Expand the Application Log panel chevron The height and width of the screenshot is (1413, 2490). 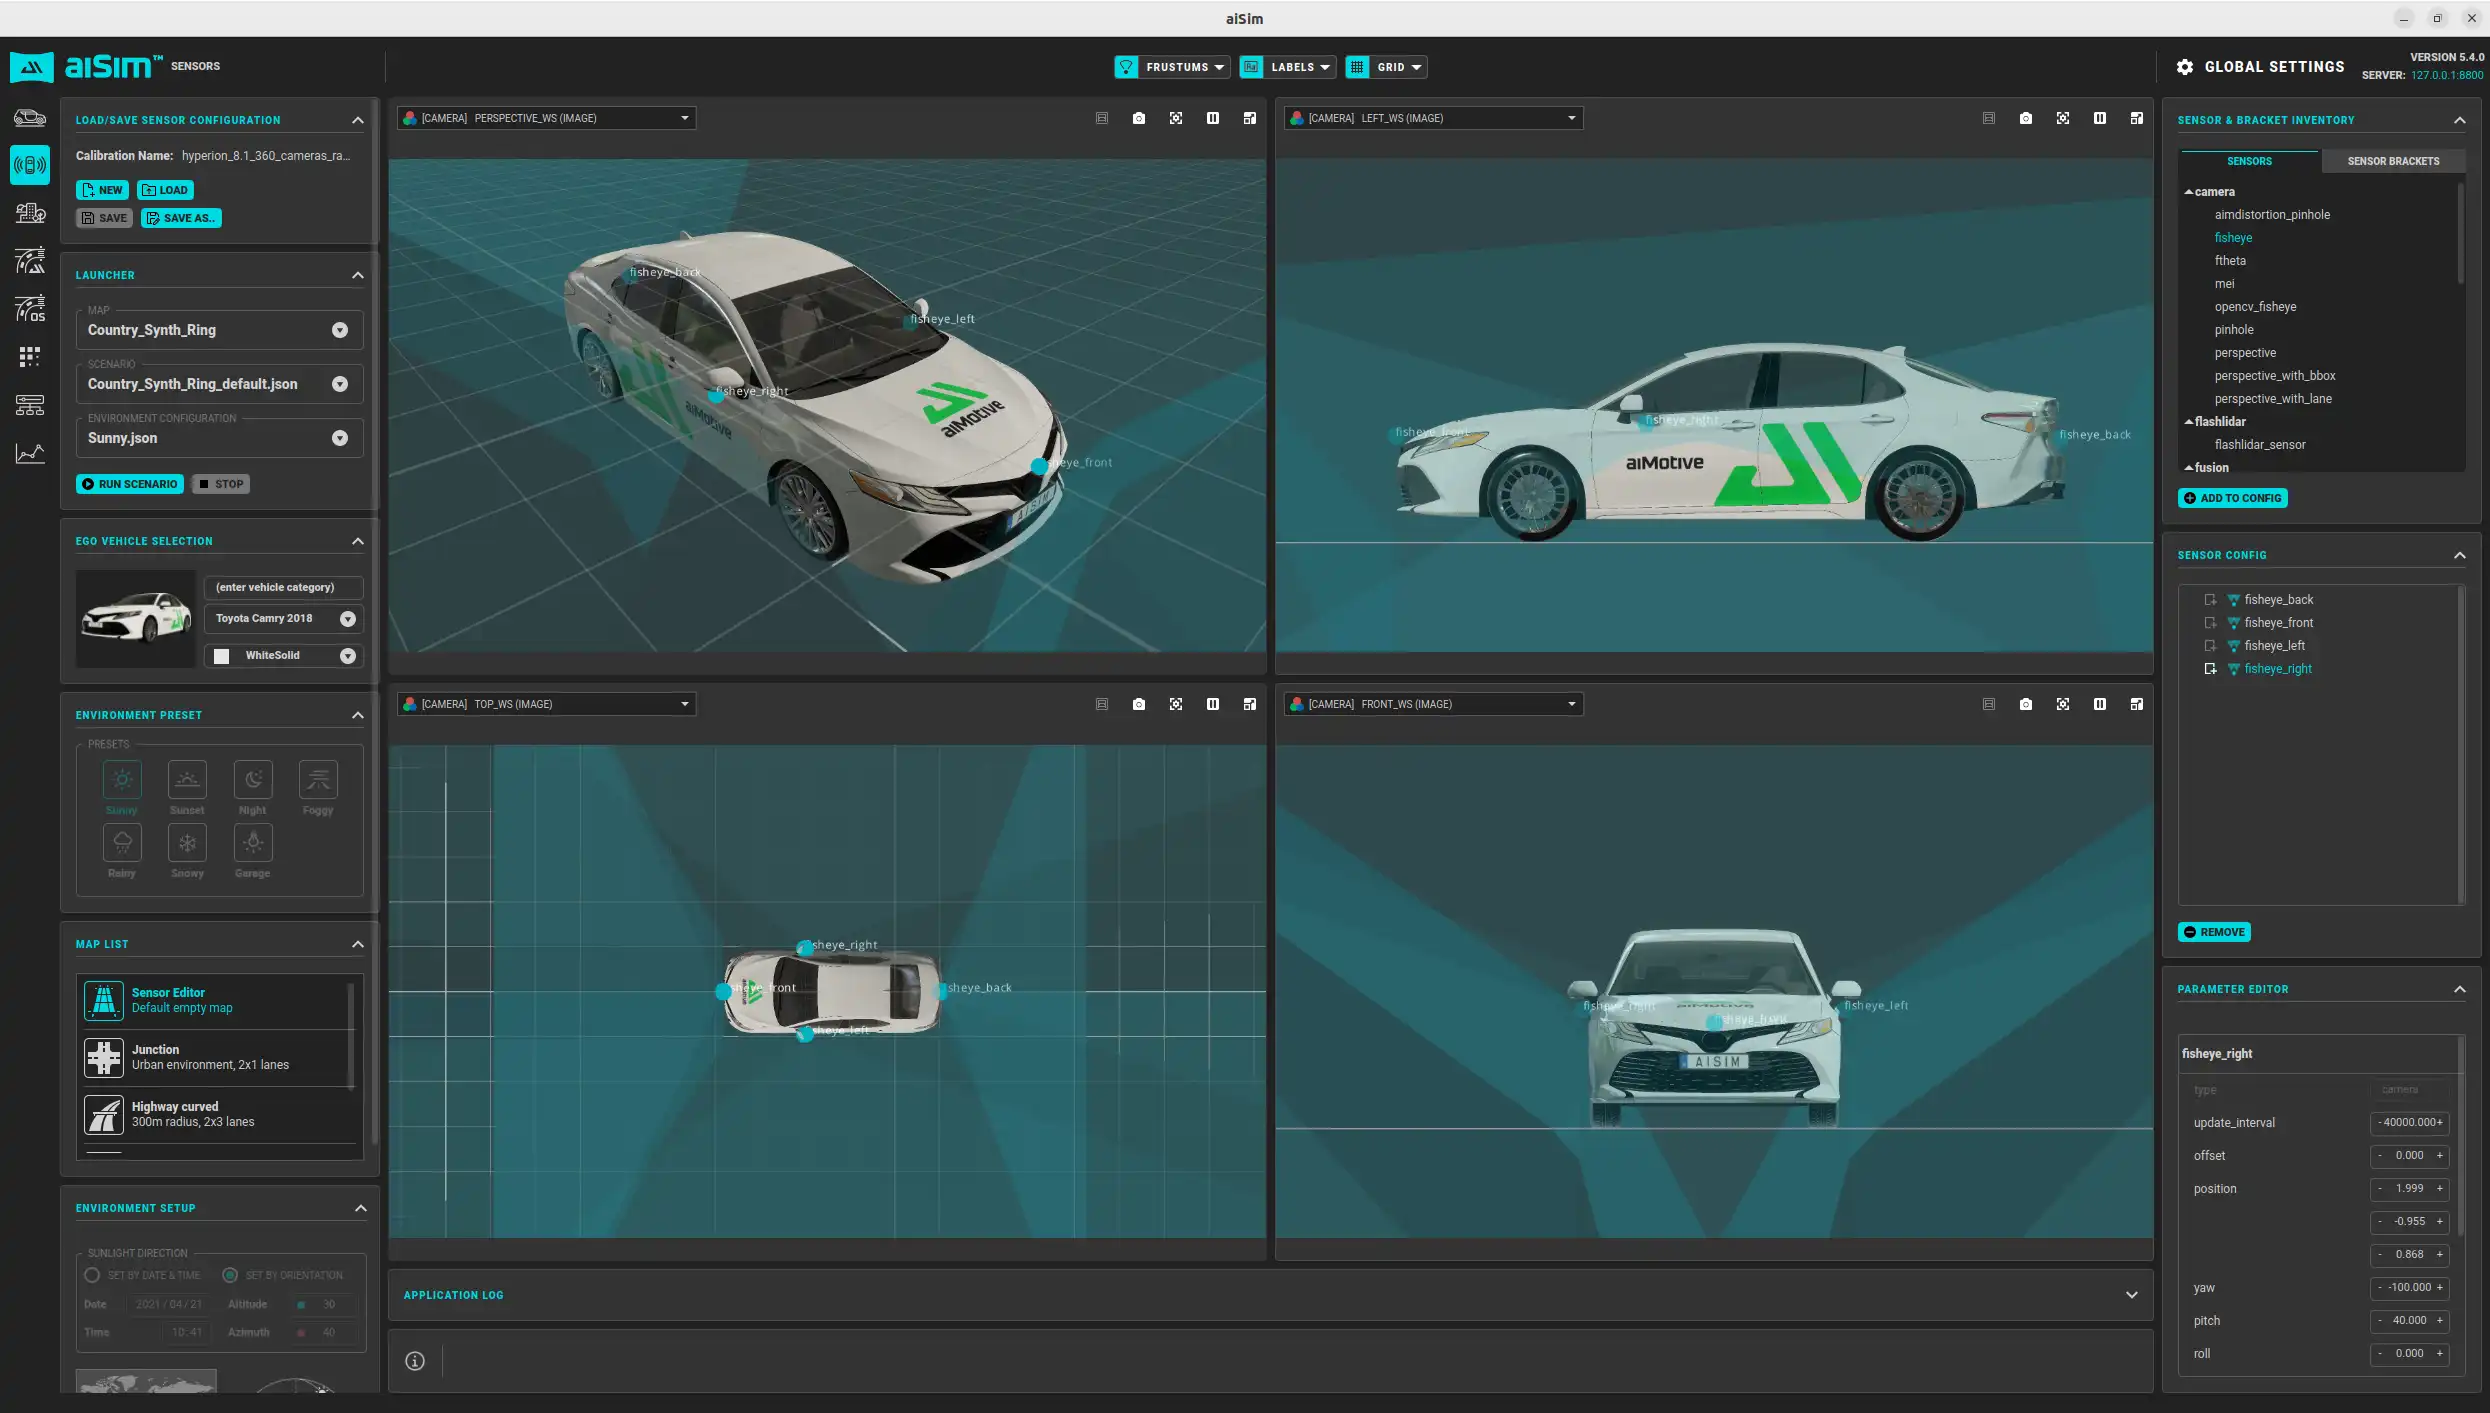tap(2132, 1295)
